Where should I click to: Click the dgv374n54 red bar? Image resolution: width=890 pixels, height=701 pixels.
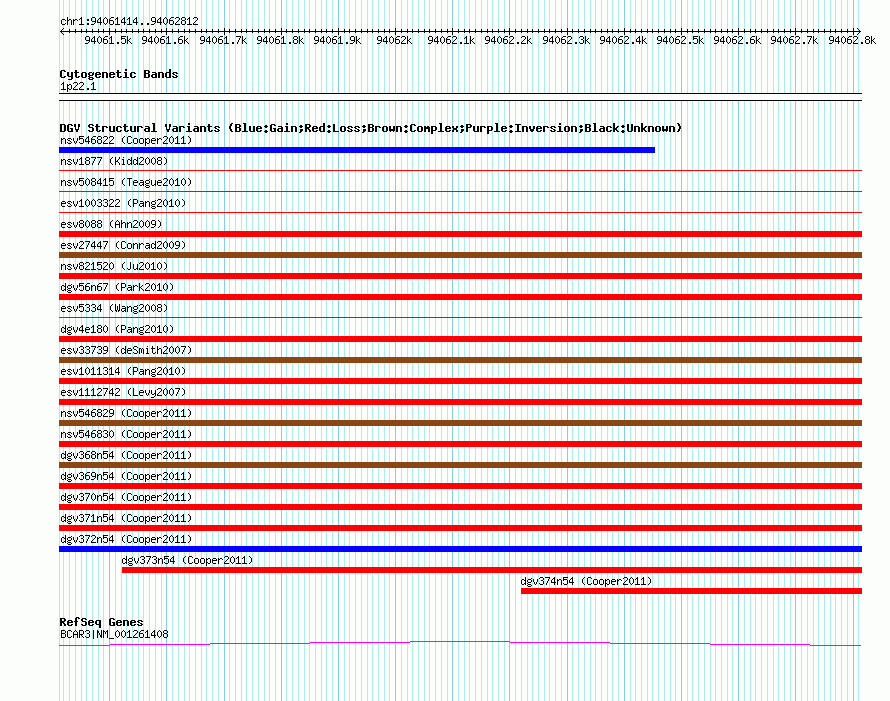pyautogui.click(x=691, y=591)
